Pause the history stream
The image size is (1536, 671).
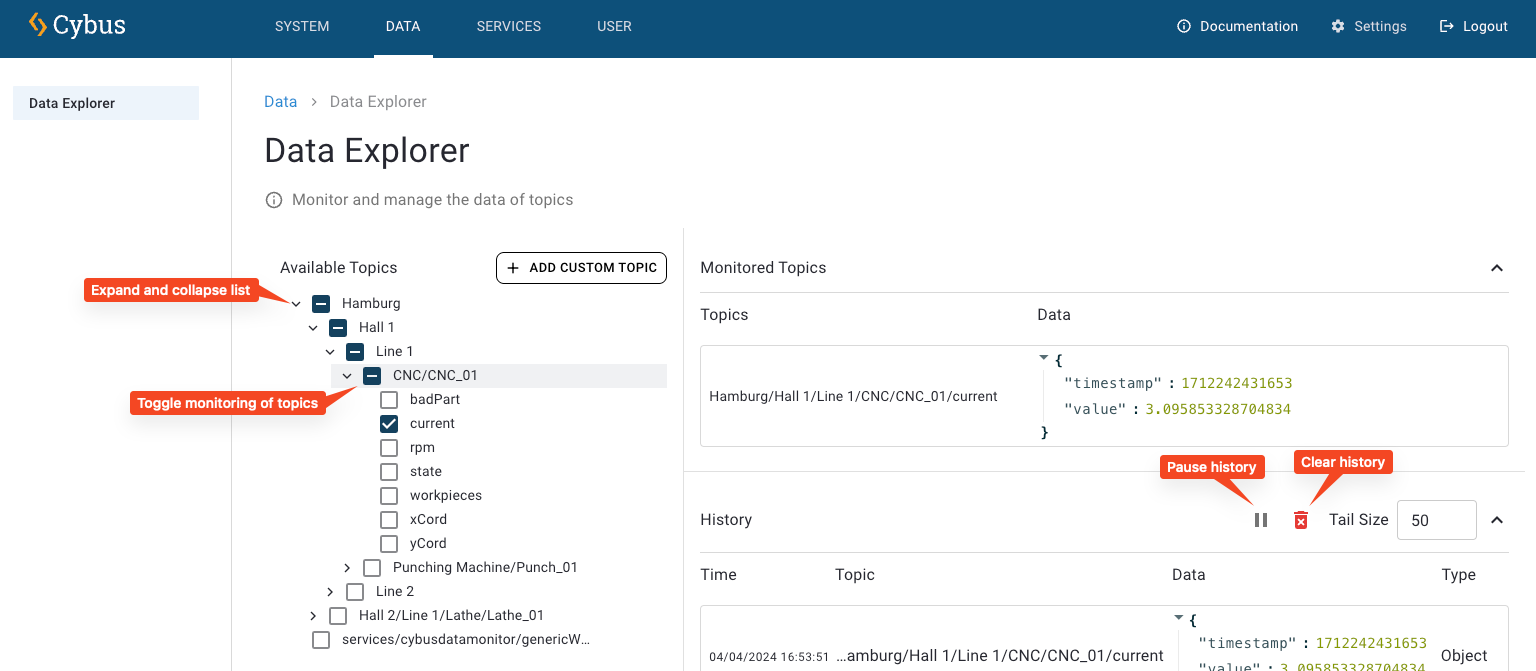point(1260,520)
